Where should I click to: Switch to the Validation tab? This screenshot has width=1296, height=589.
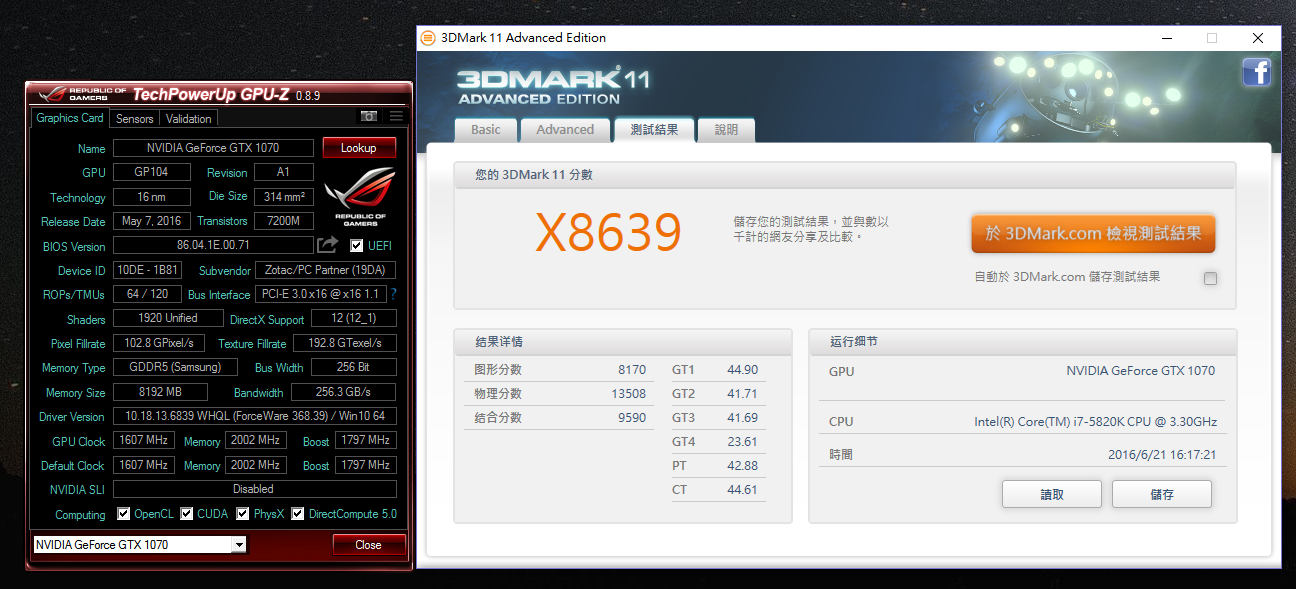pos(189,118)
